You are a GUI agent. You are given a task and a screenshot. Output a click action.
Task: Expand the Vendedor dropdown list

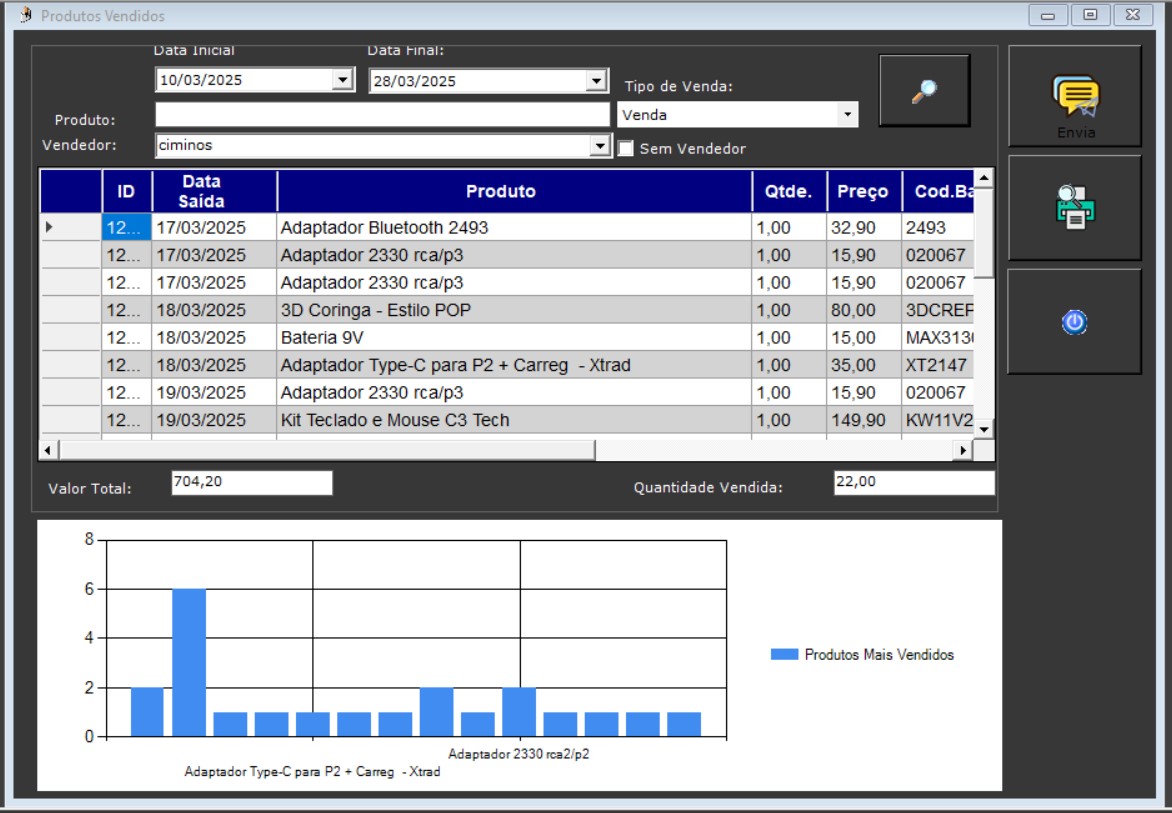tap(600, 146)
